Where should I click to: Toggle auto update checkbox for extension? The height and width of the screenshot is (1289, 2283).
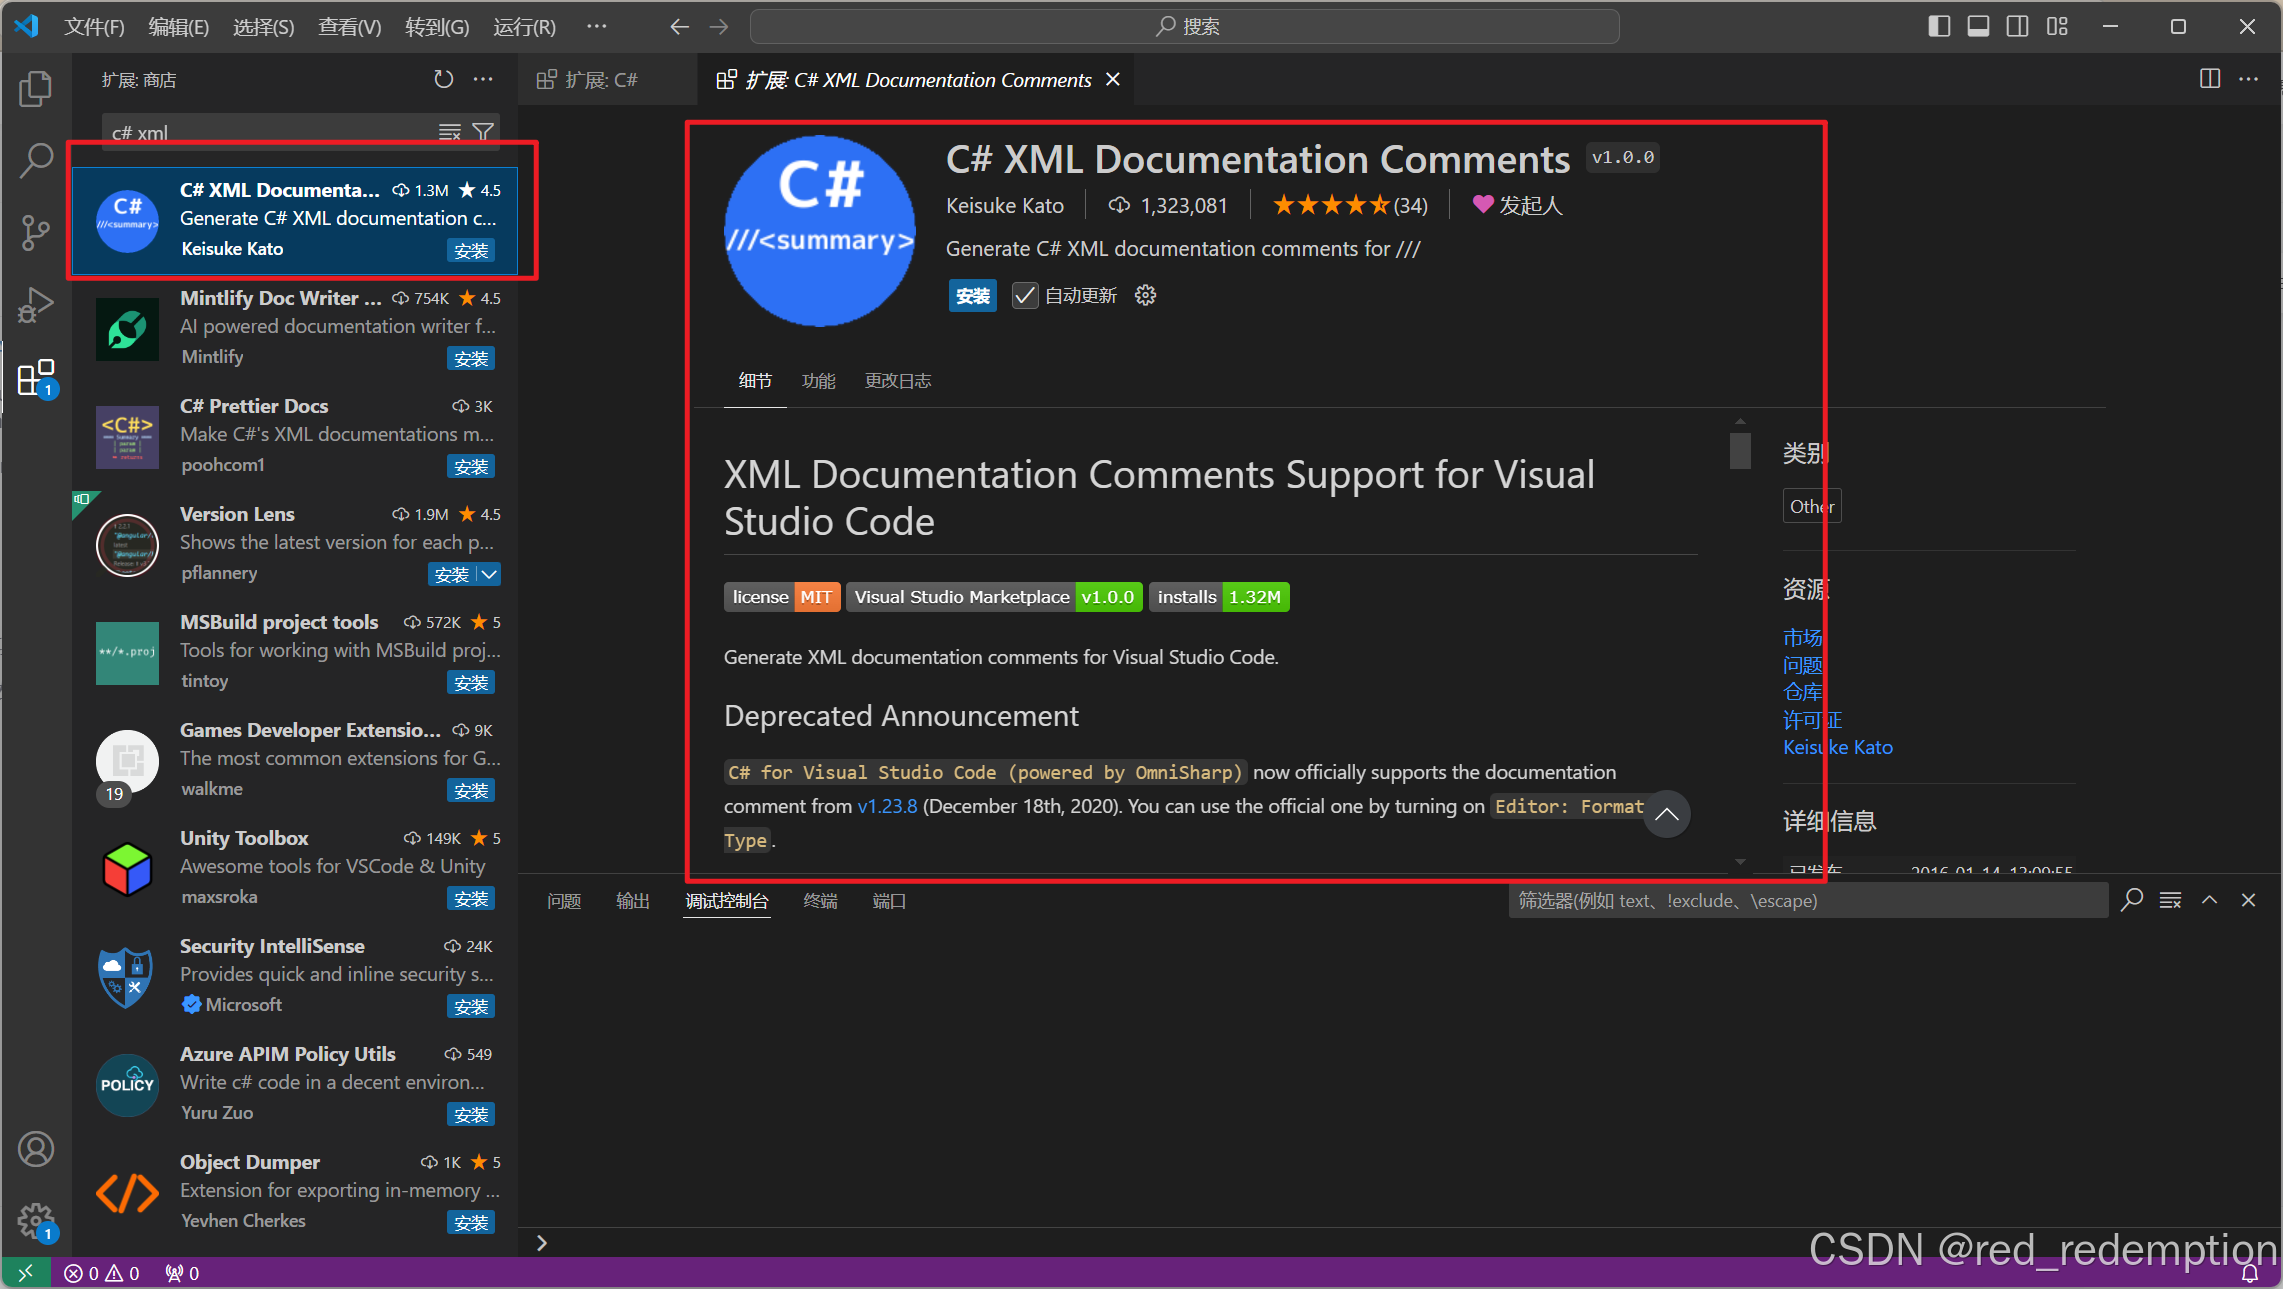click(x=1025, y=296)
